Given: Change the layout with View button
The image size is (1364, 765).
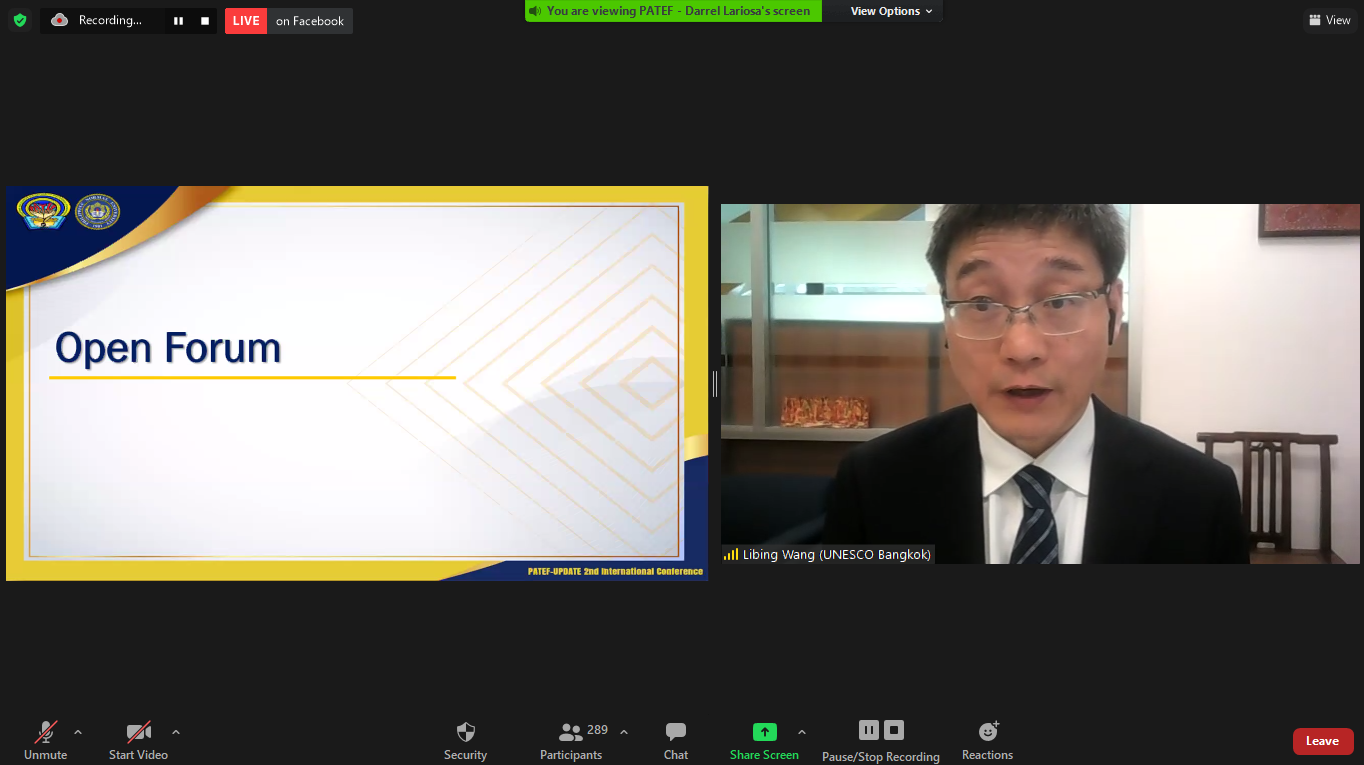Looking at the screenshot, I should [1329, 20].
